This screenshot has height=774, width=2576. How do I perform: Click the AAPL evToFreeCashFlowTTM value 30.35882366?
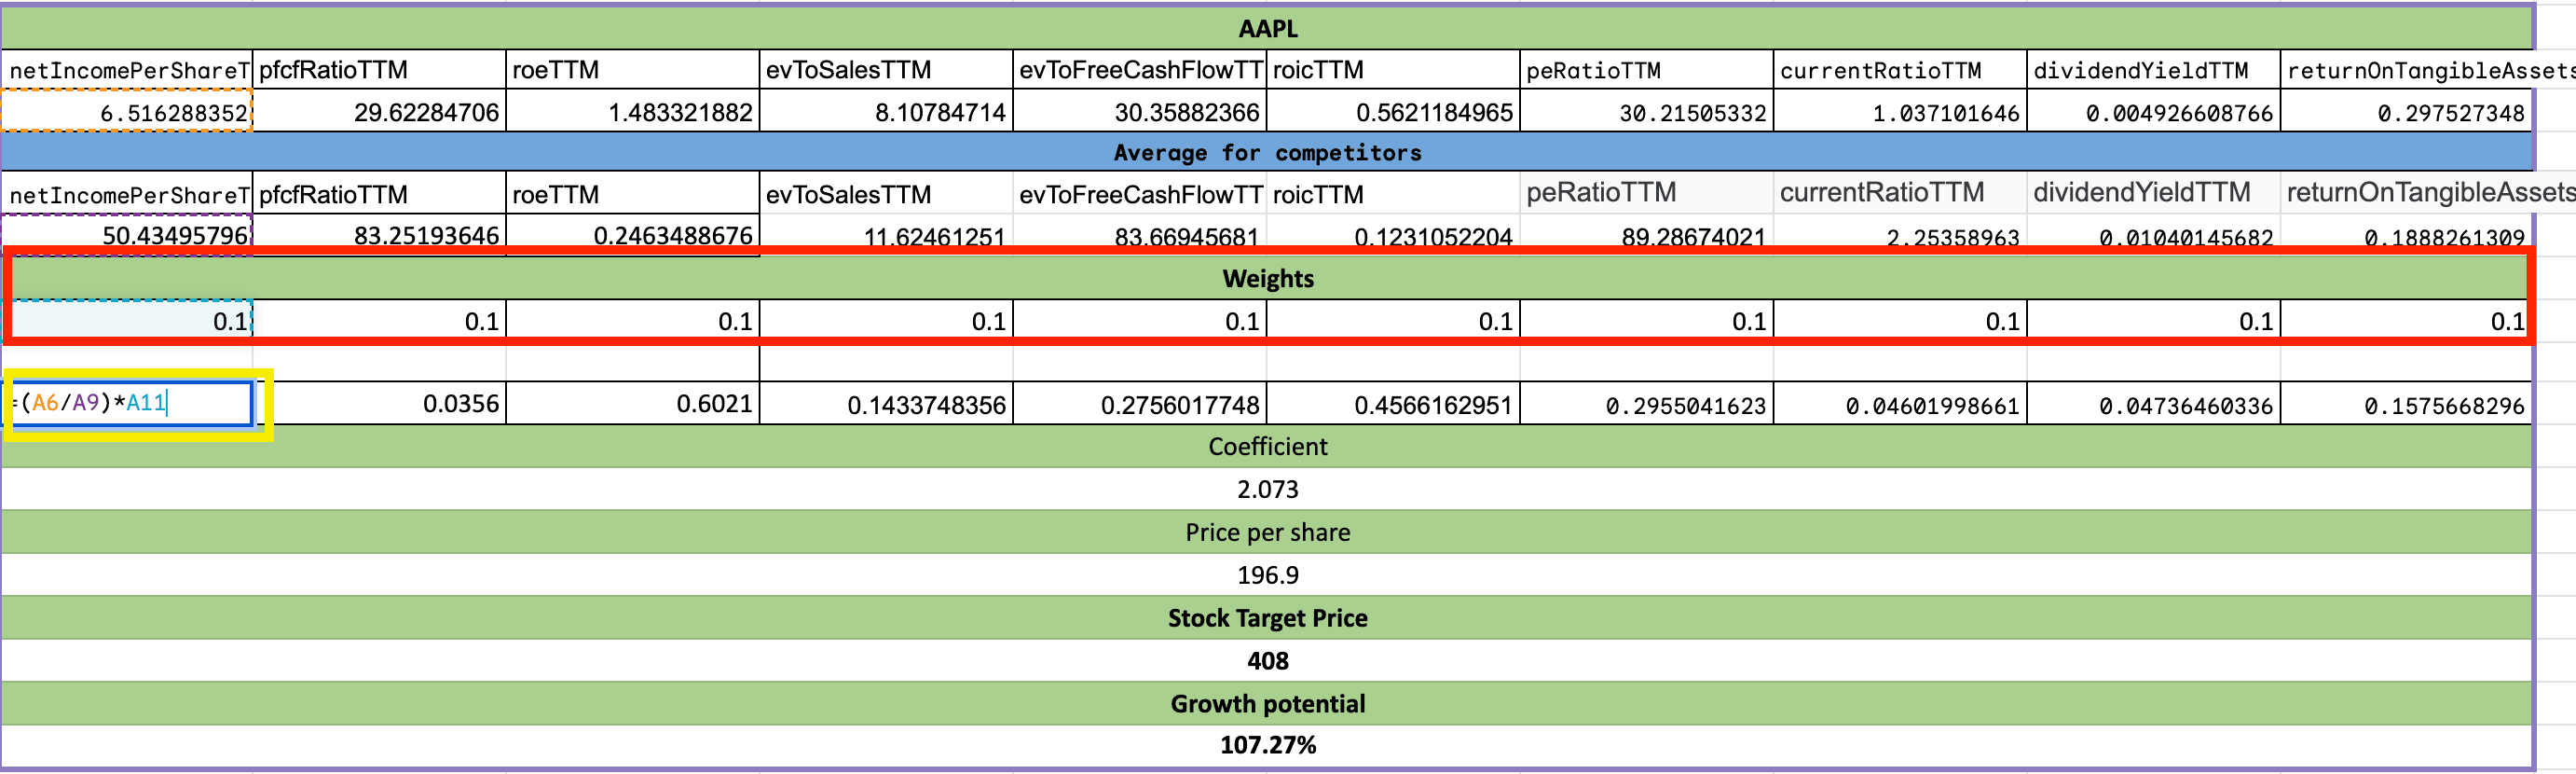[x=1140, y=112]
